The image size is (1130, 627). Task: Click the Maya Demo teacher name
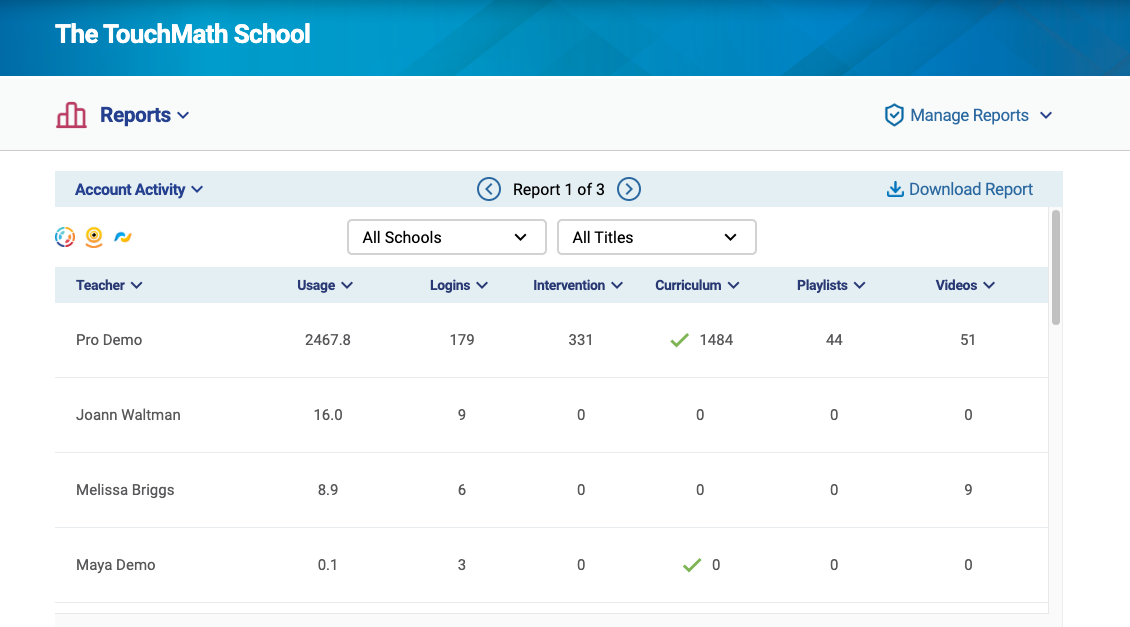click(x=115, y=565)
